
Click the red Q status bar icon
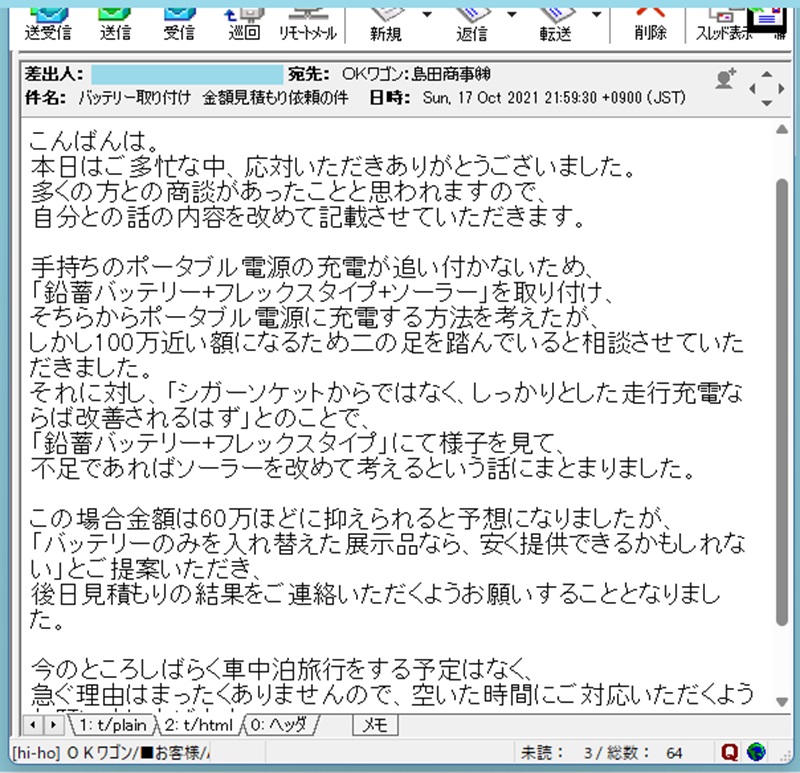[x=732, y=752]
